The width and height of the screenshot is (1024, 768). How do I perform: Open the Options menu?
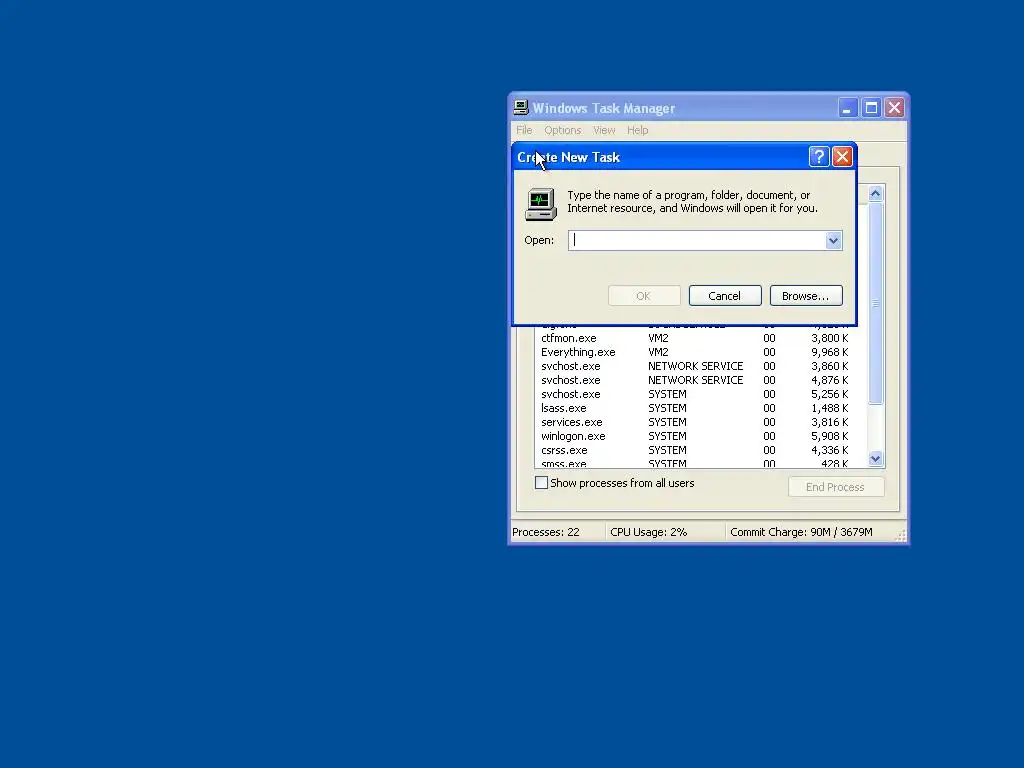562,130
